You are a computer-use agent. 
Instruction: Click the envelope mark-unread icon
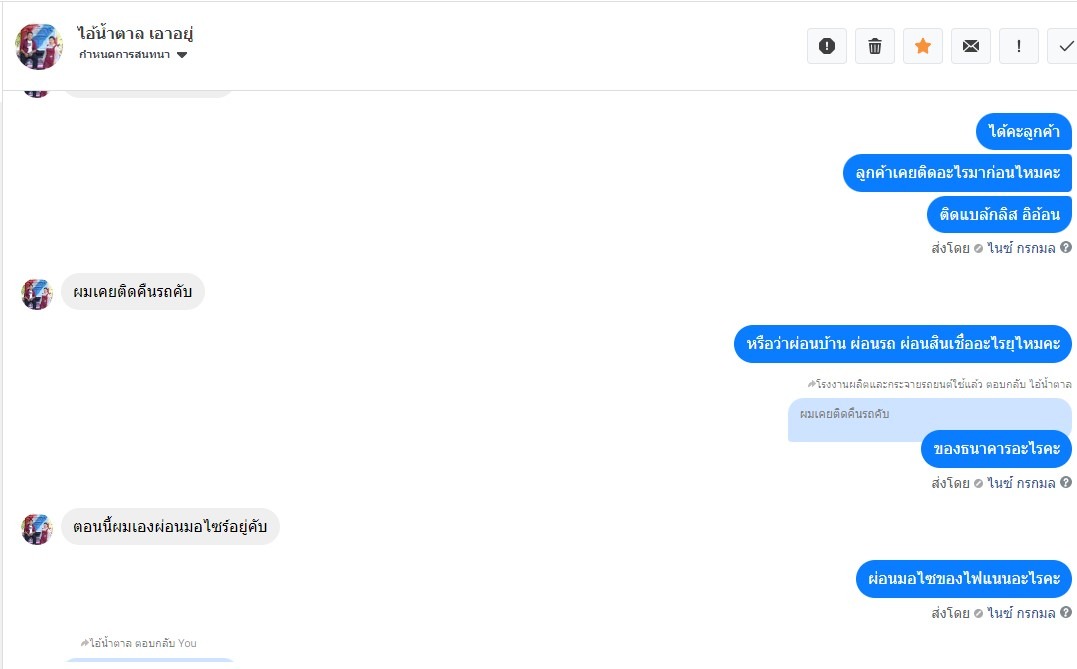pyautogui.click(x=971, y=46)
